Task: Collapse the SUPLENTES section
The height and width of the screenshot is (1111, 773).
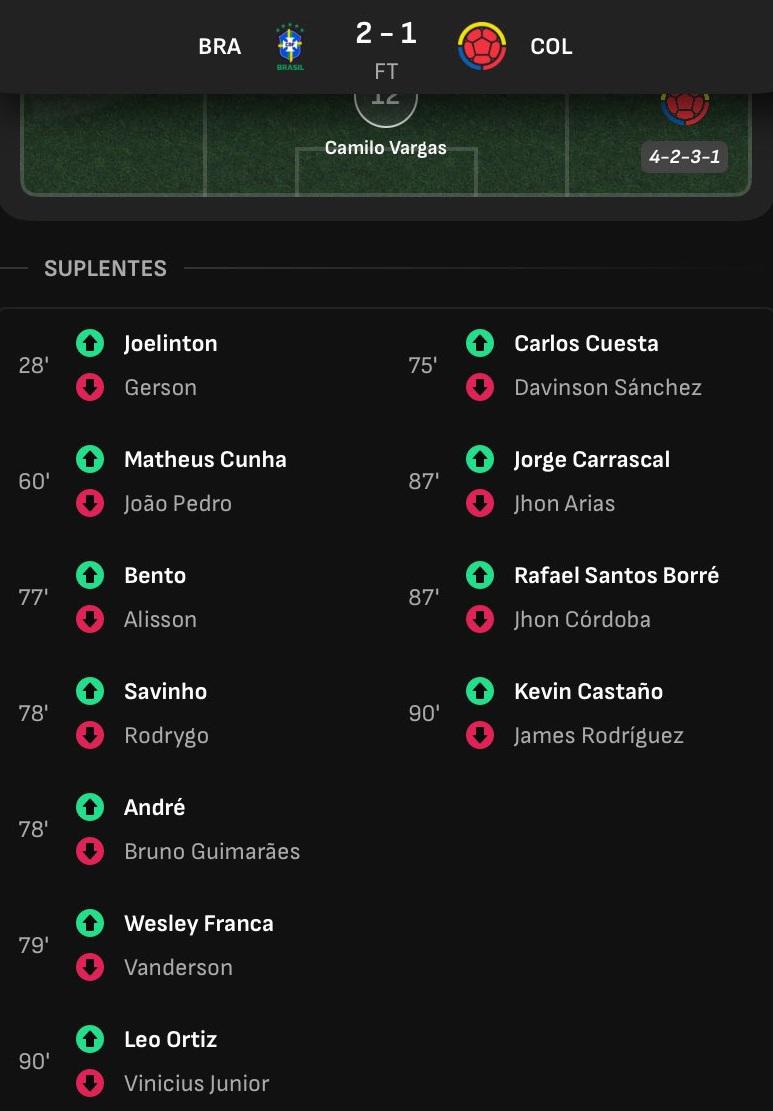Action: [105, 268]
